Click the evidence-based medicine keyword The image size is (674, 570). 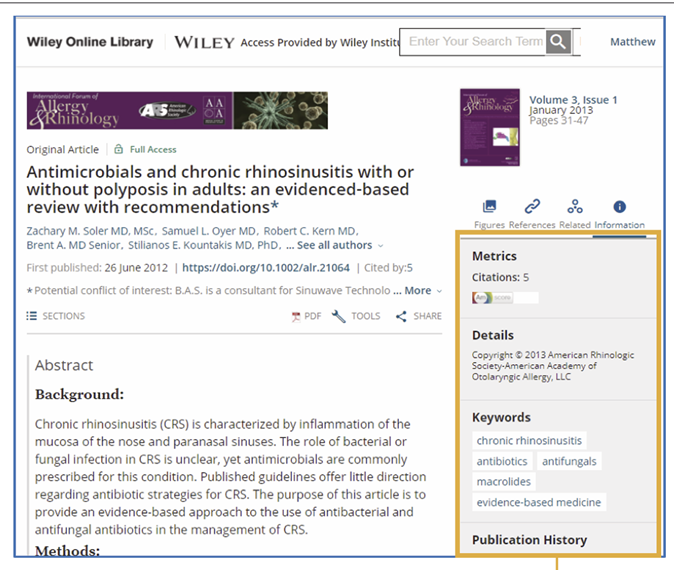pos(539,502)
